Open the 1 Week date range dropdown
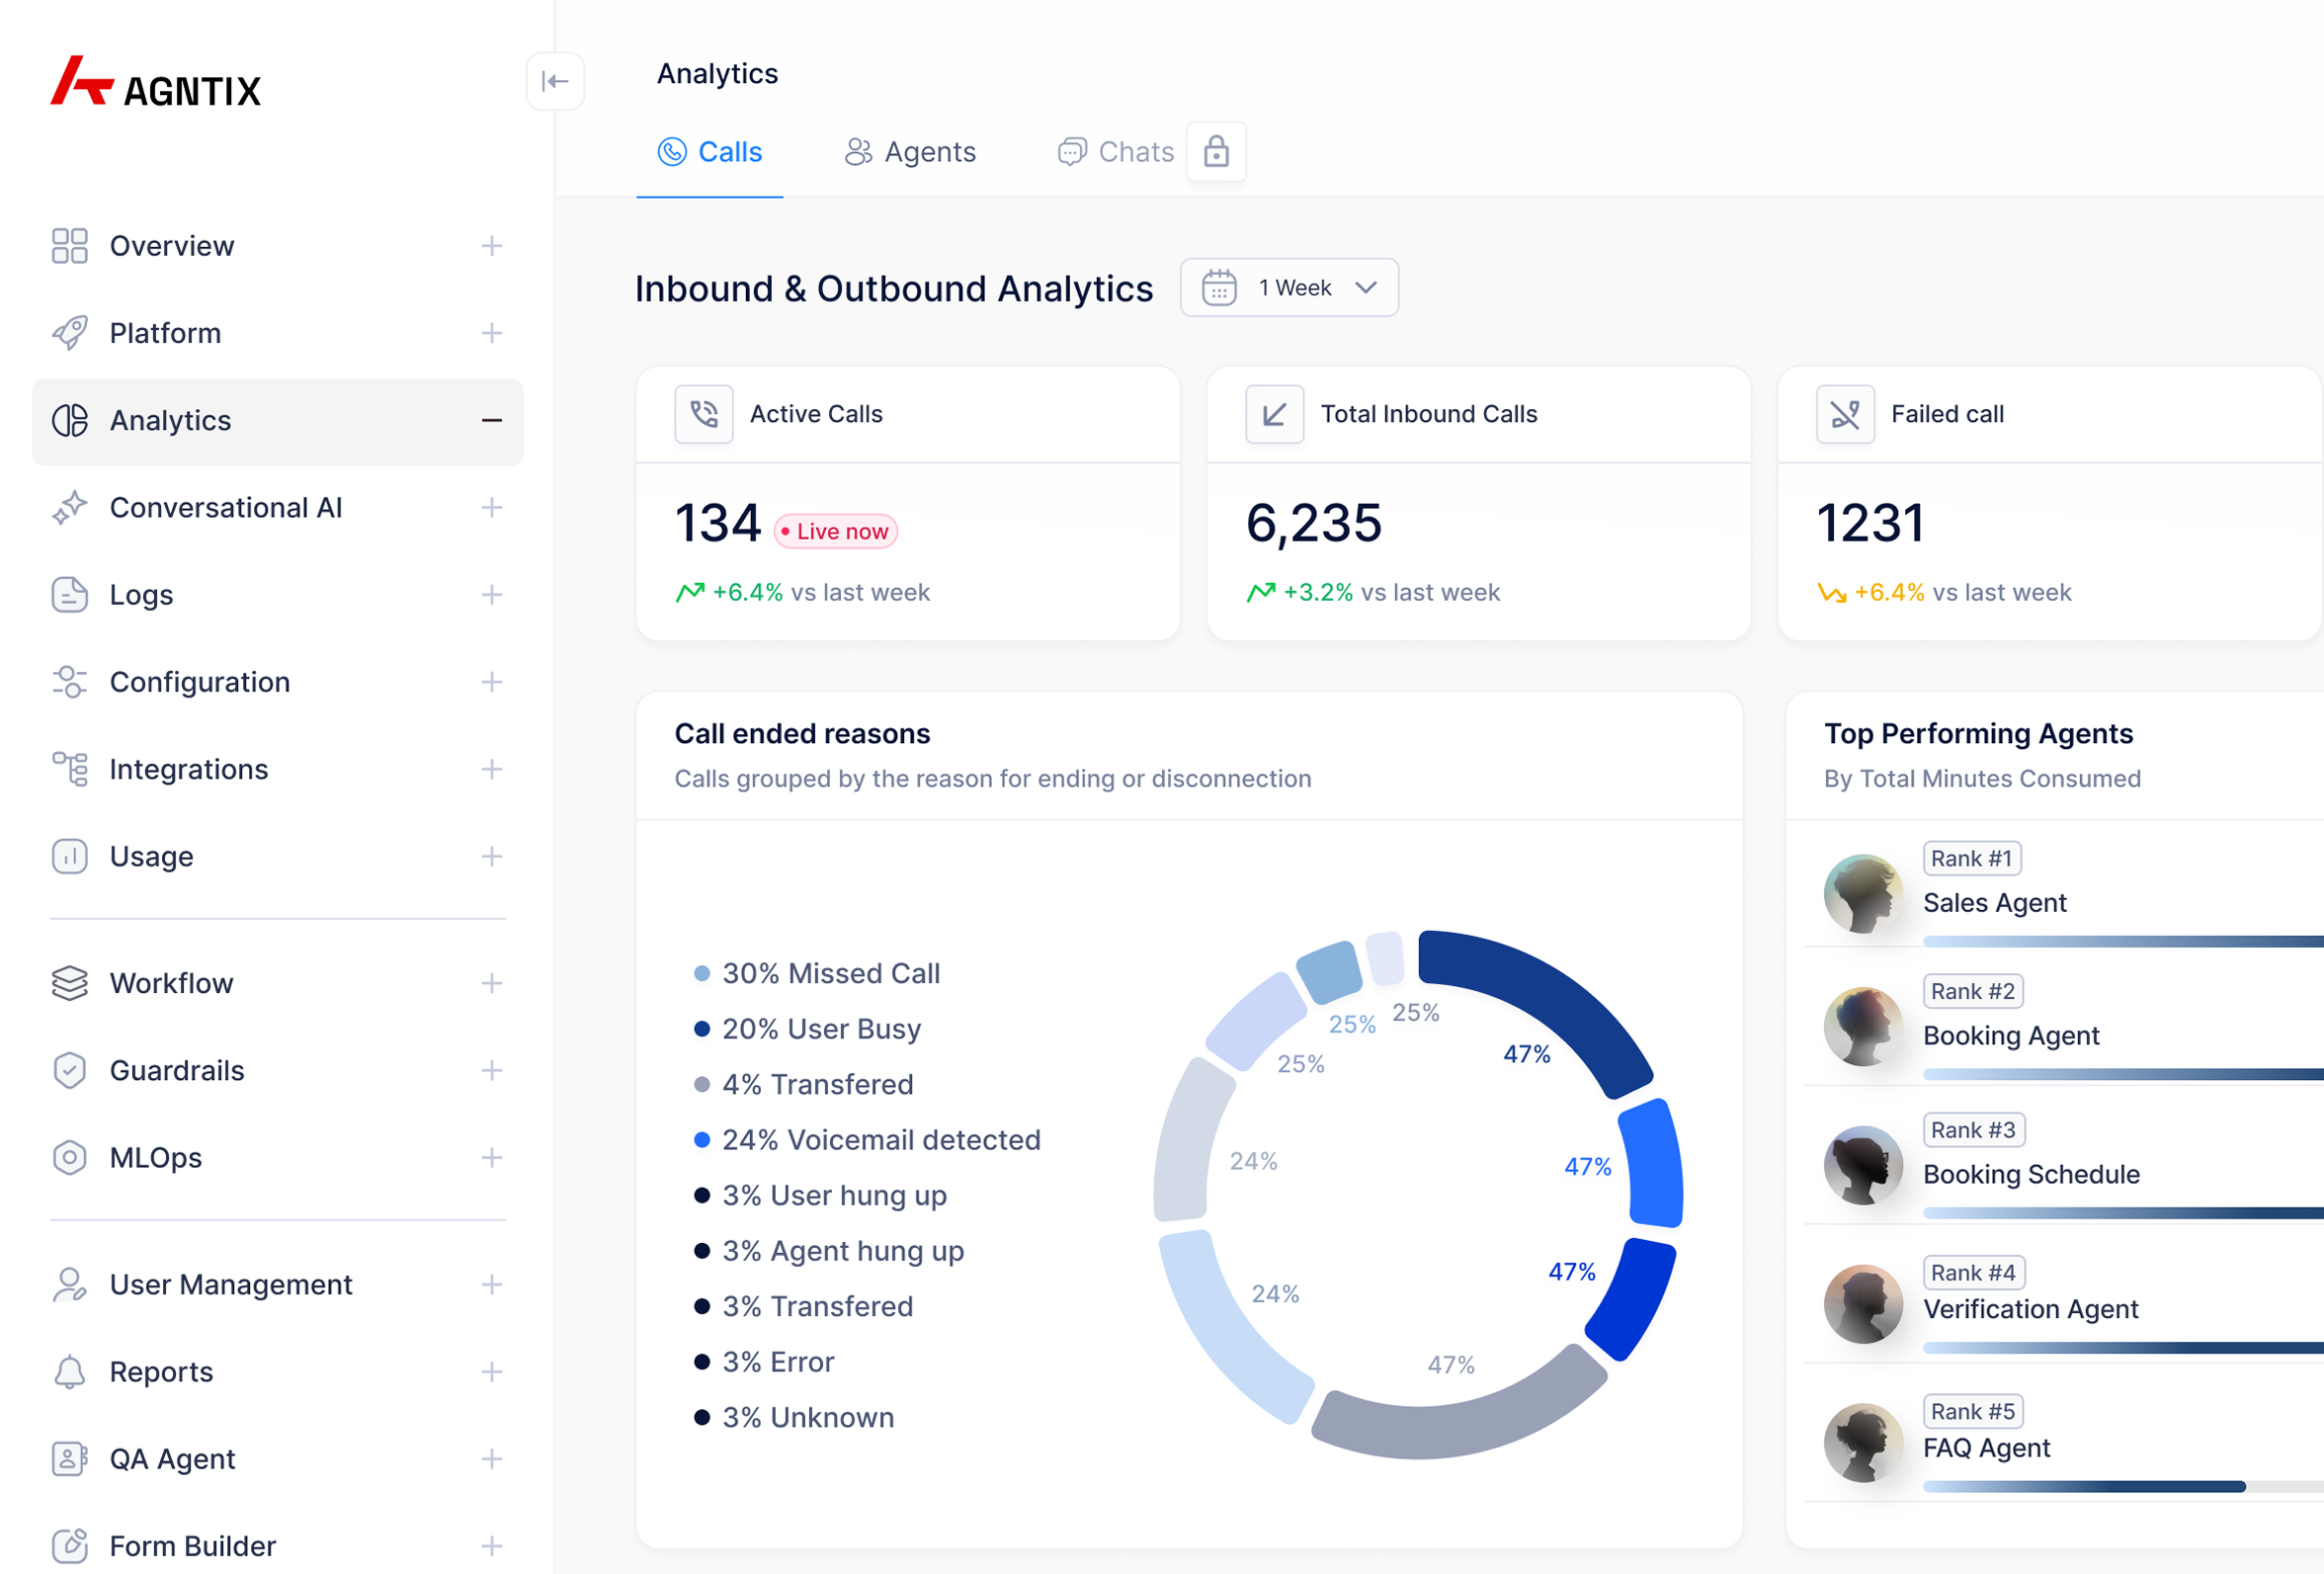Image resolution: width=2324 pixels, height=1574 pixels. (1289, 288)
